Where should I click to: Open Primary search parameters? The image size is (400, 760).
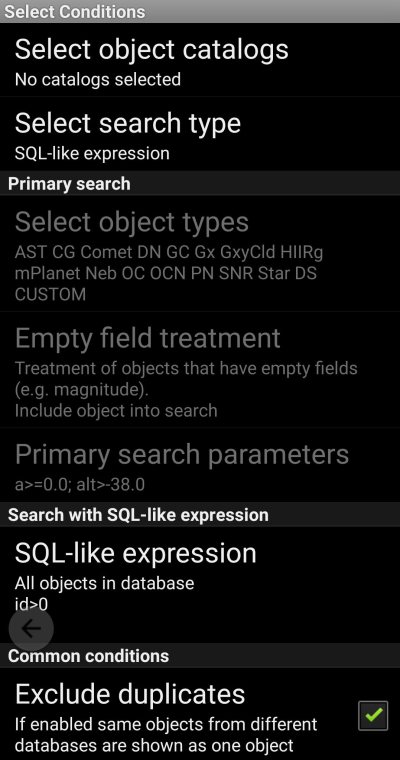tap(200, 465)
